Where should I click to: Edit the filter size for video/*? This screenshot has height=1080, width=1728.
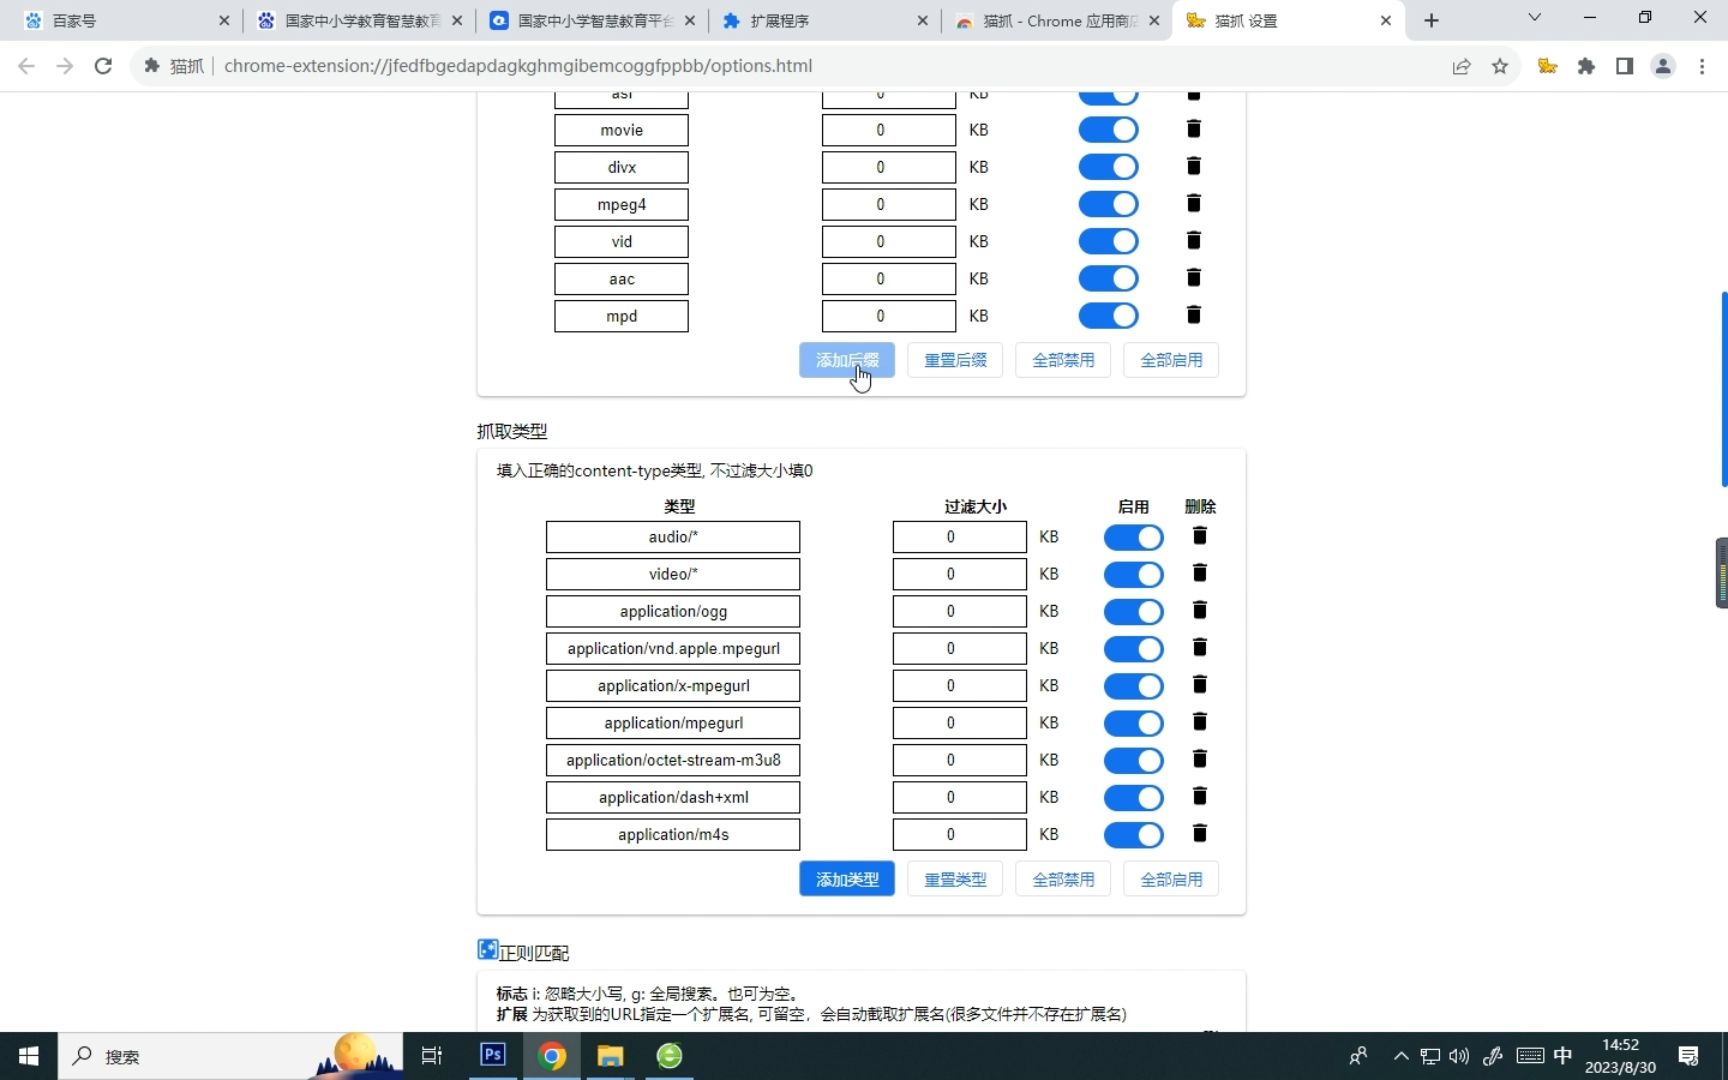pos(959,574)
